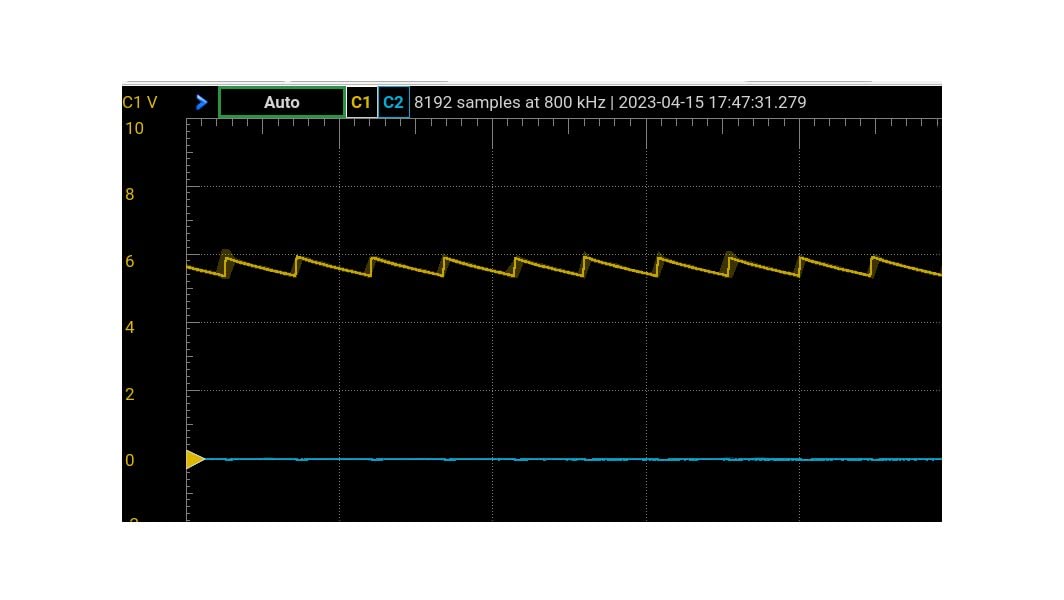Select the yellow C1 ground level marker
The height and width of the screenshot is (600, 1064).
pos(195,460)
